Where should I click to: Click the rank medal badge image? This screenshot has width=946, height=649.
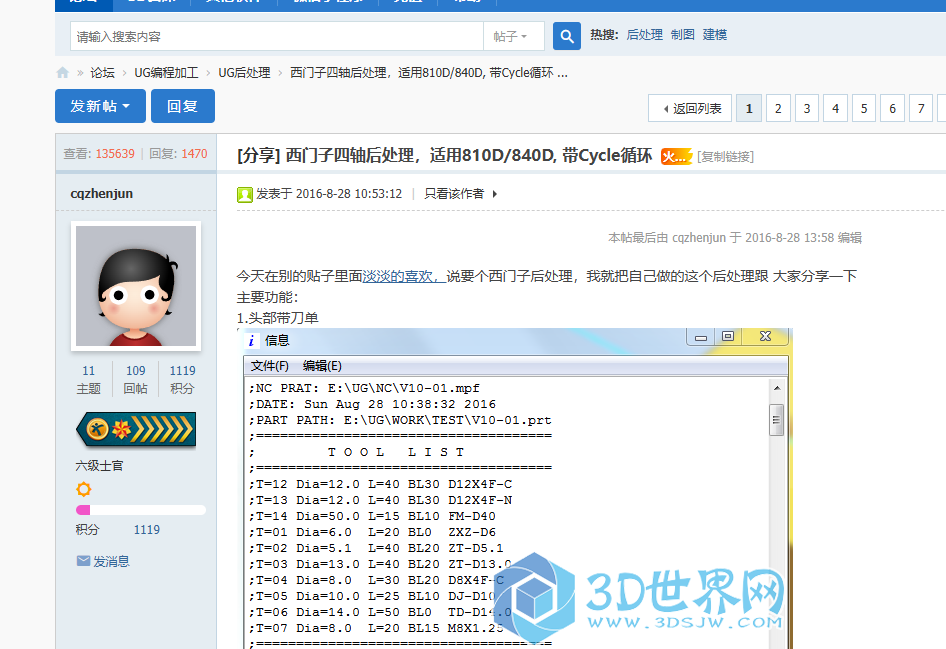[136, 429]
